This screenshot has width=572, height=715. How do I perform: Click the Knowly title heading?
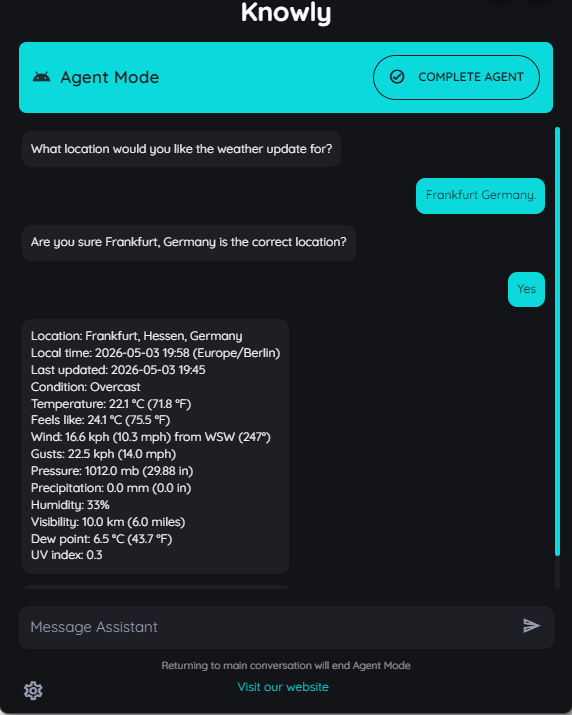click(286, 12)
